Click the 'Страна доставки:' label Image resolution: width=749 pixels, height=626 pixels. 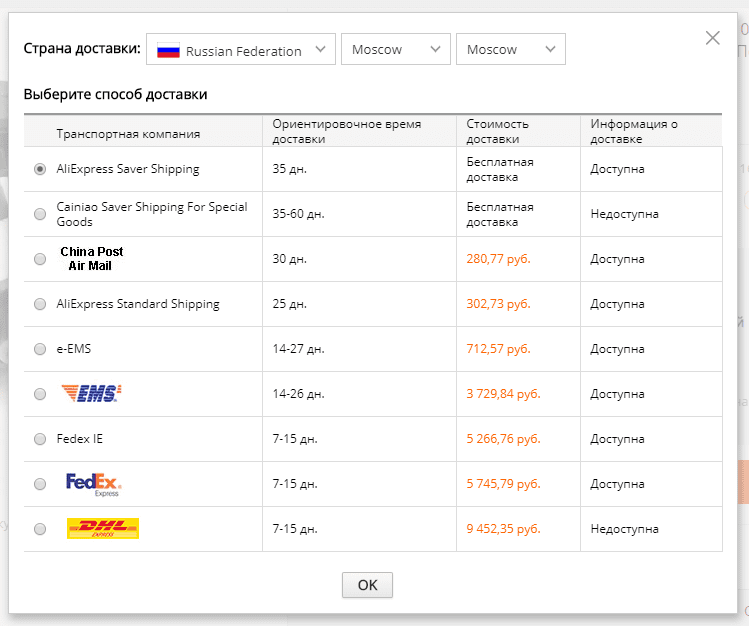(82, 48)
